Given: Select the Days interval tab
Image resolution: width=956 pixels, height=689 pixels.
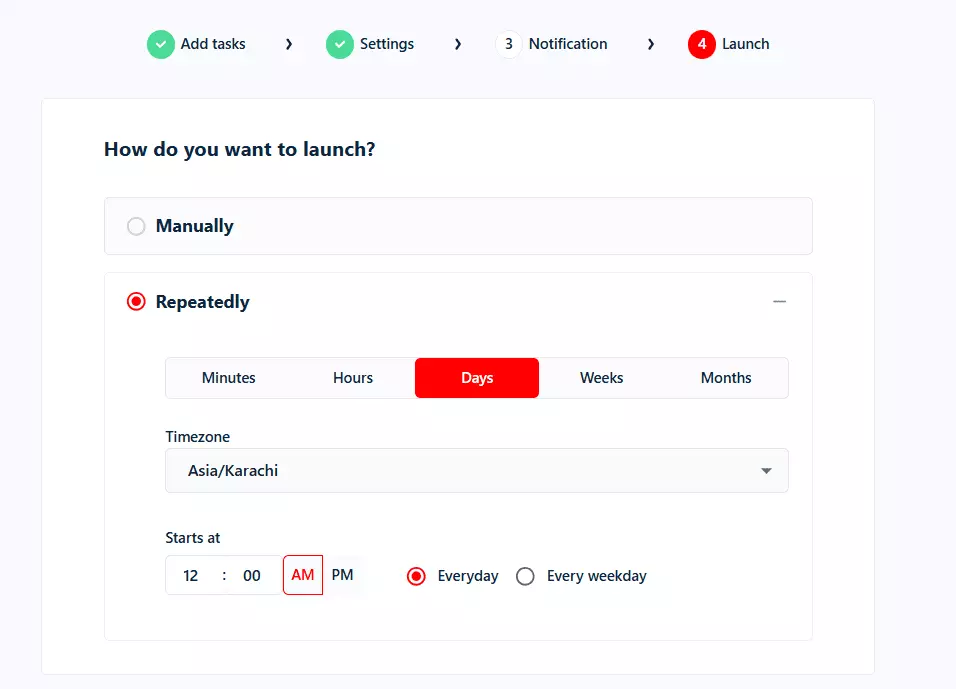Looking at the screenshot, I should 477,378.
